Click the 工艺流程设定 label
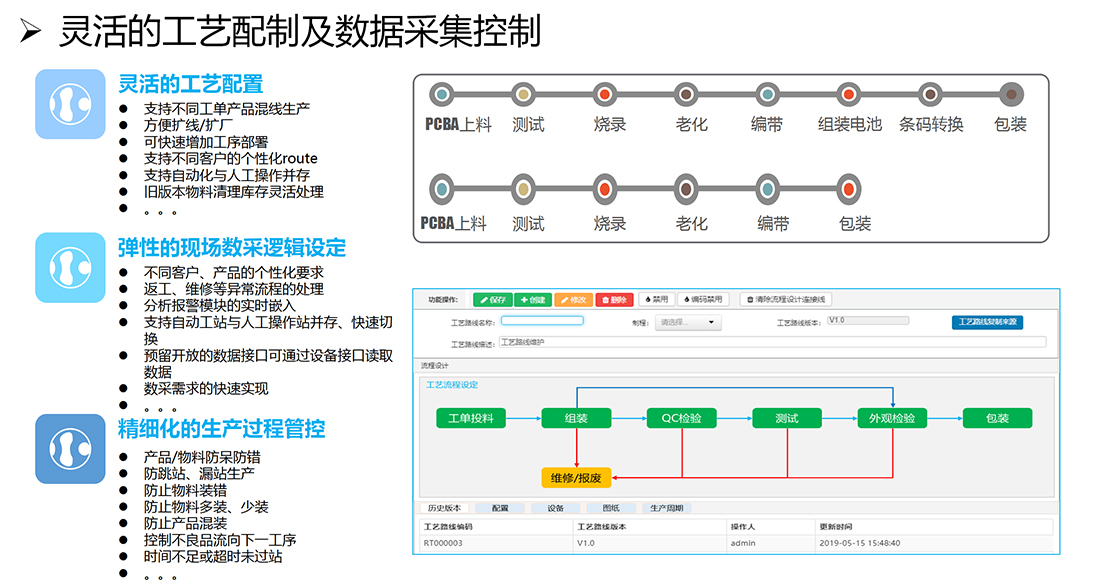 [x=452, y=384]
